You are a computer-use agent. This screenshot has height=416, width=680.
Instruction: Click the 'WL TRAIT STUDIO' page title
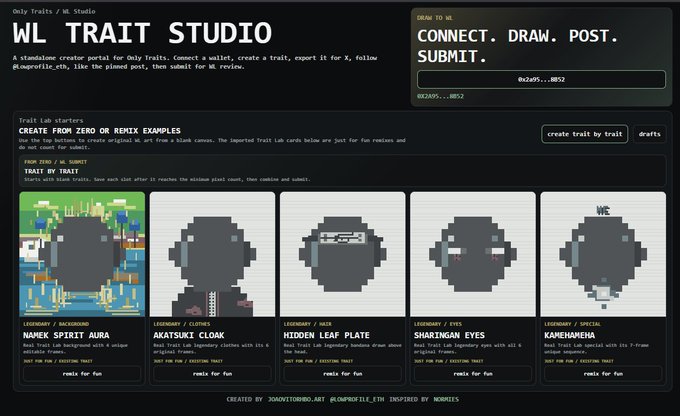coord(142,33)
